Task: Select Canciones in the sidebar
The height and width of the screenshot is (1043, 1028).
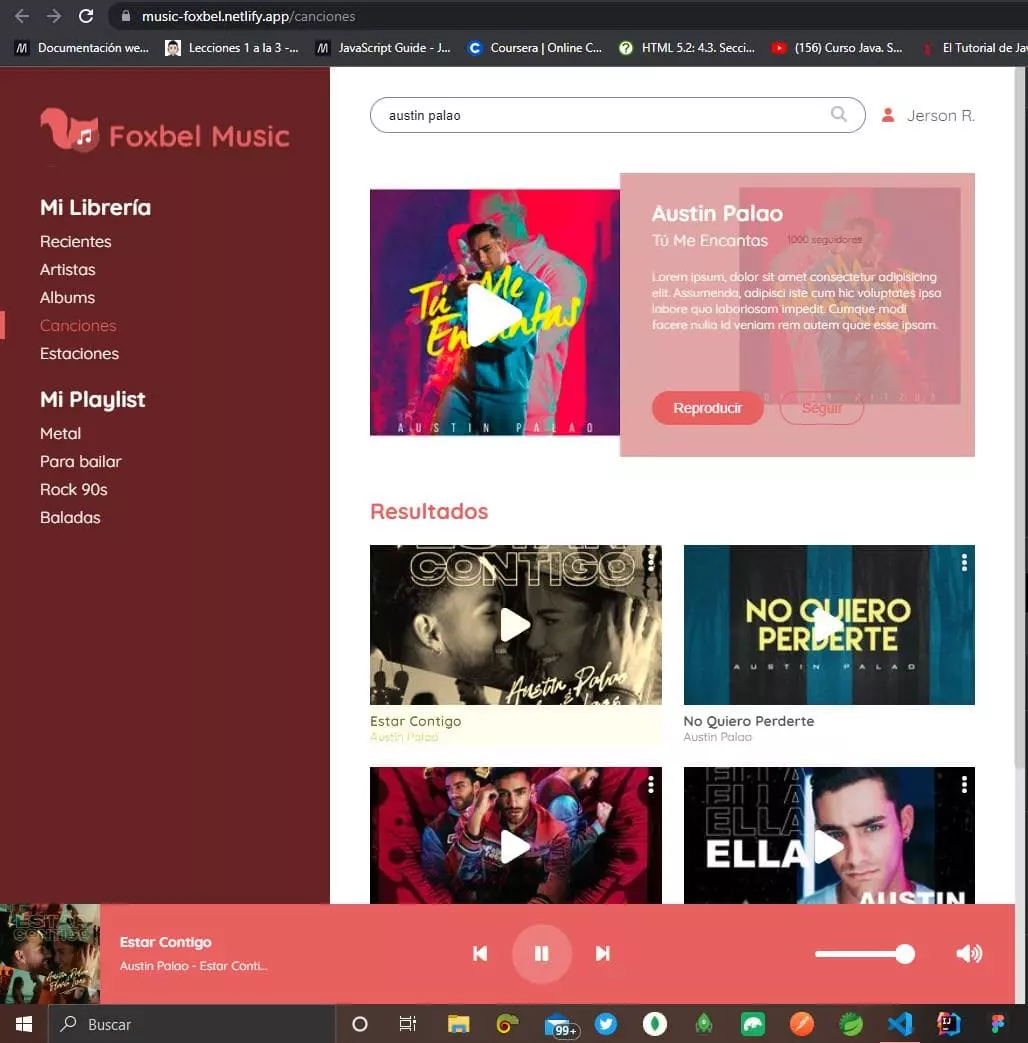Action: coord(78,325)
